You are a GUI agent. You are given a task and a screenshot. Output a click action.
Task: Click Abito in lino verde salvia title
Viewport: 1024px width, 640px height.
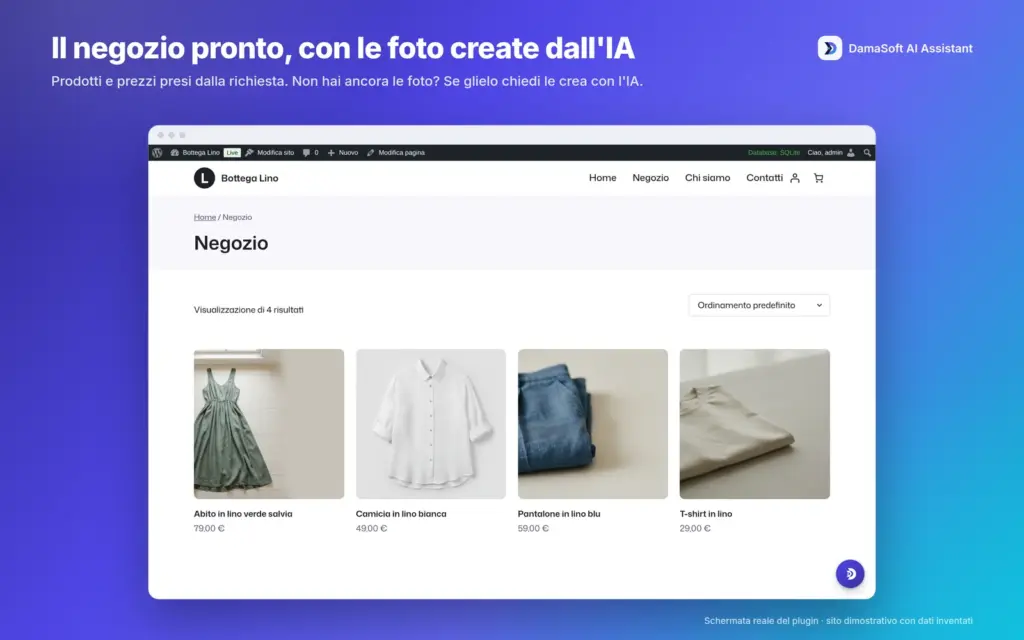point(243,514)
